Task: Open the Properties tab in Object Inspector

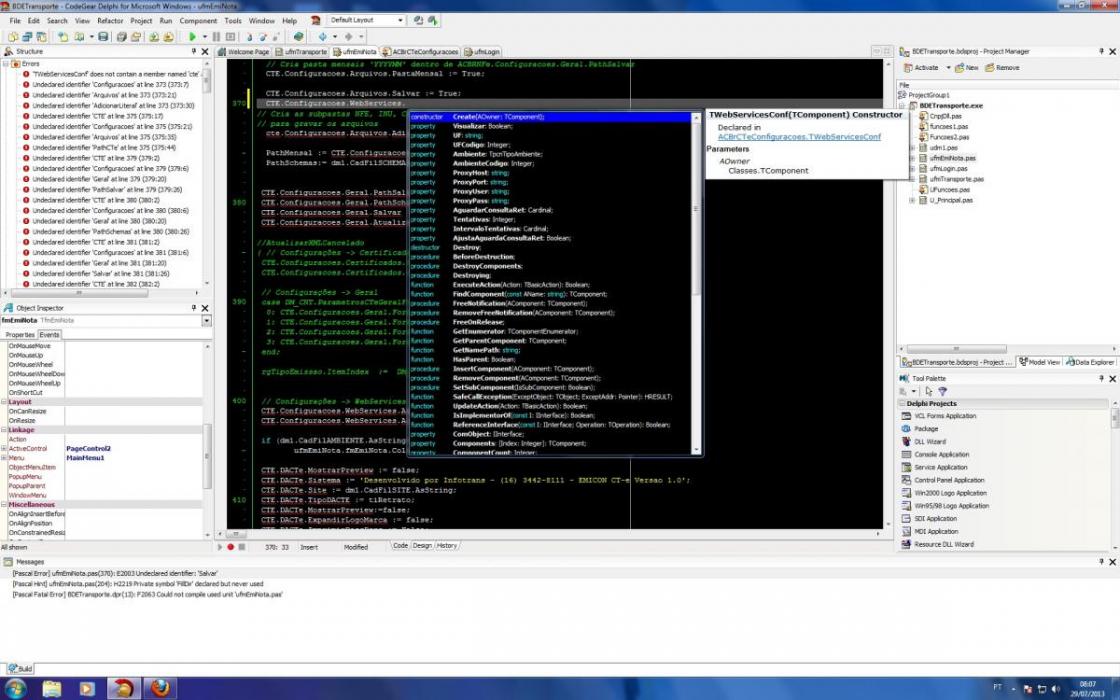Action: [x=19, y=334]
